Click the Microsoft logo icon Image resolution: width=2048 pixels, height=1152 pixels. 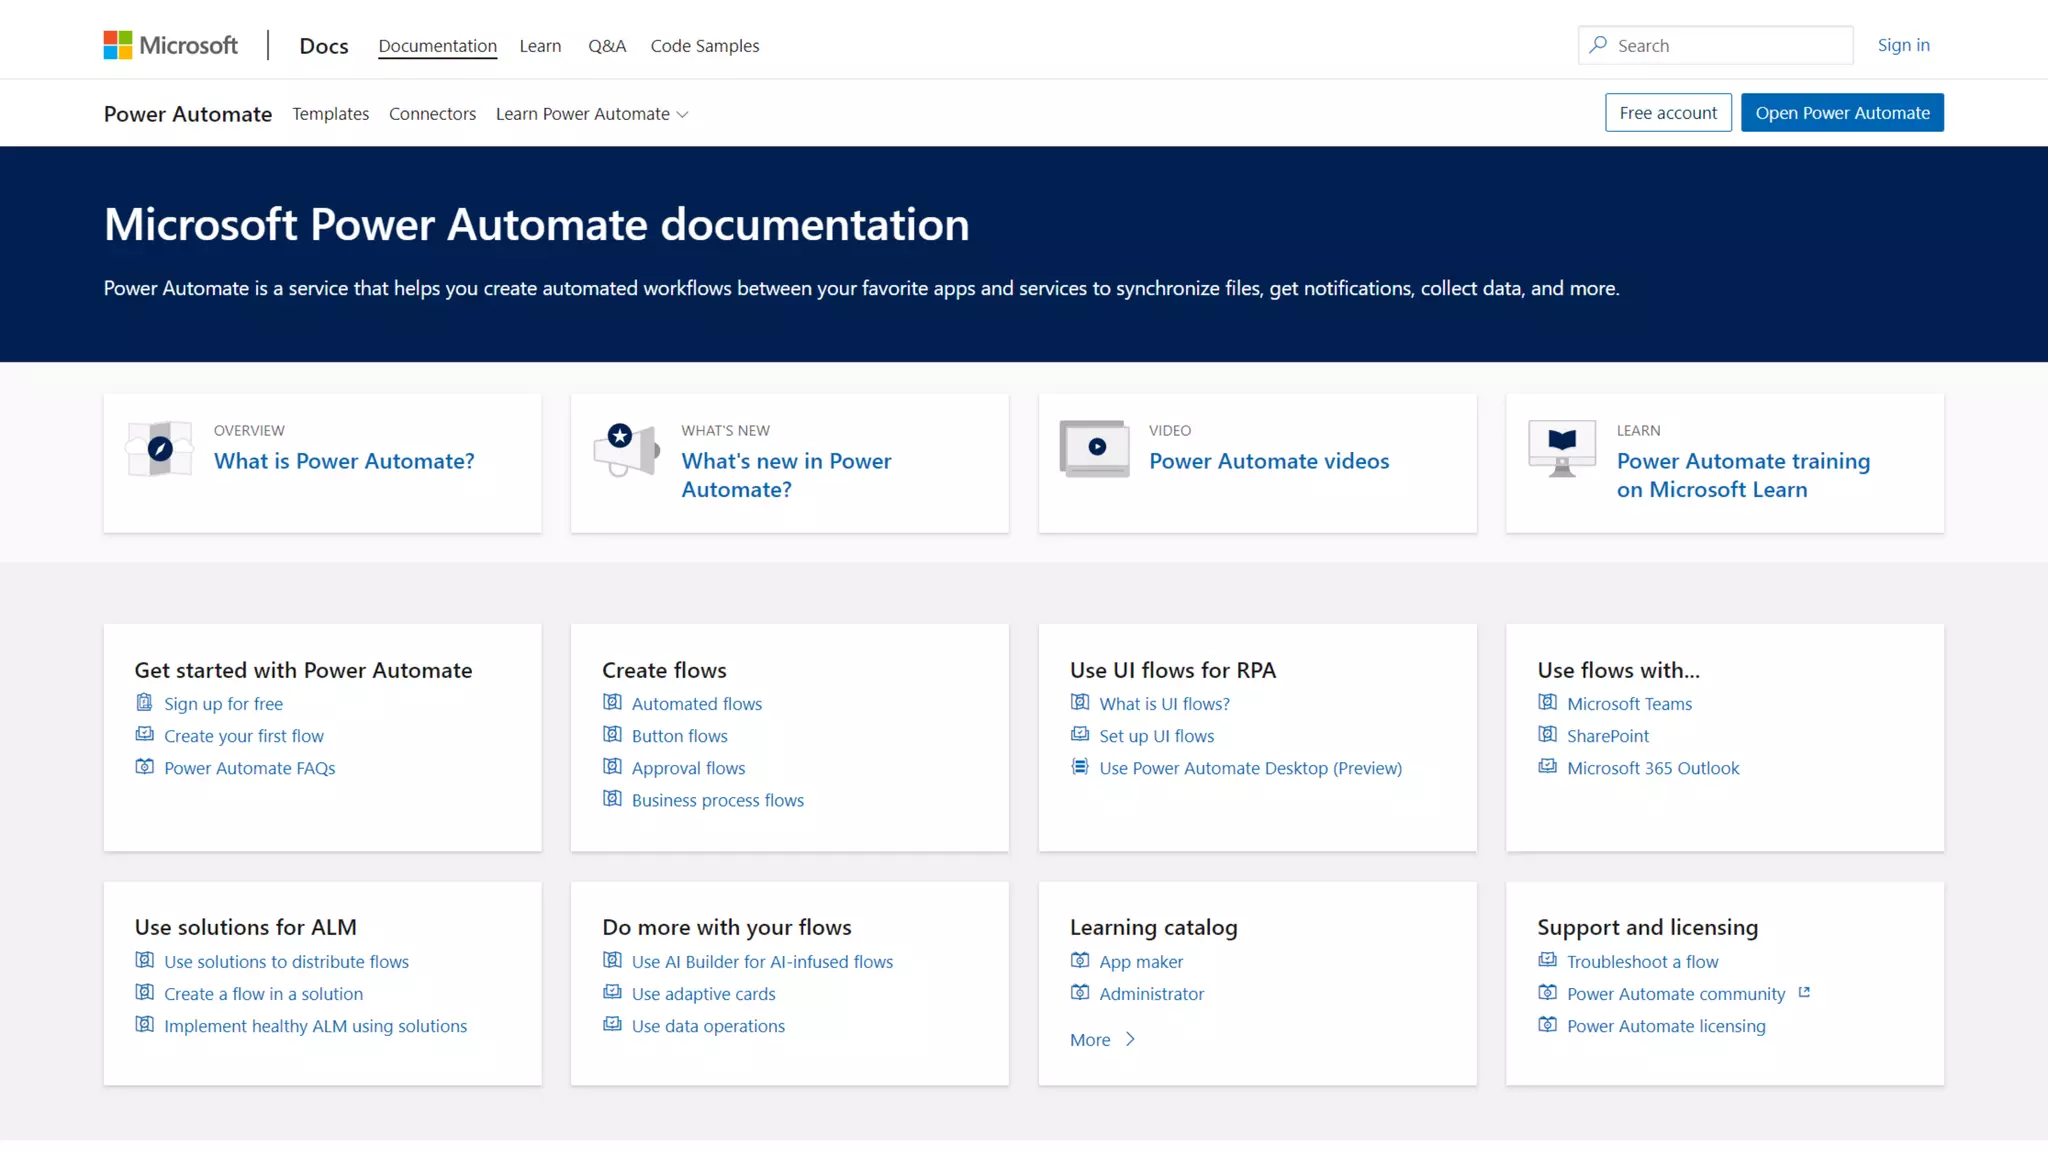[x=118, y=45]
